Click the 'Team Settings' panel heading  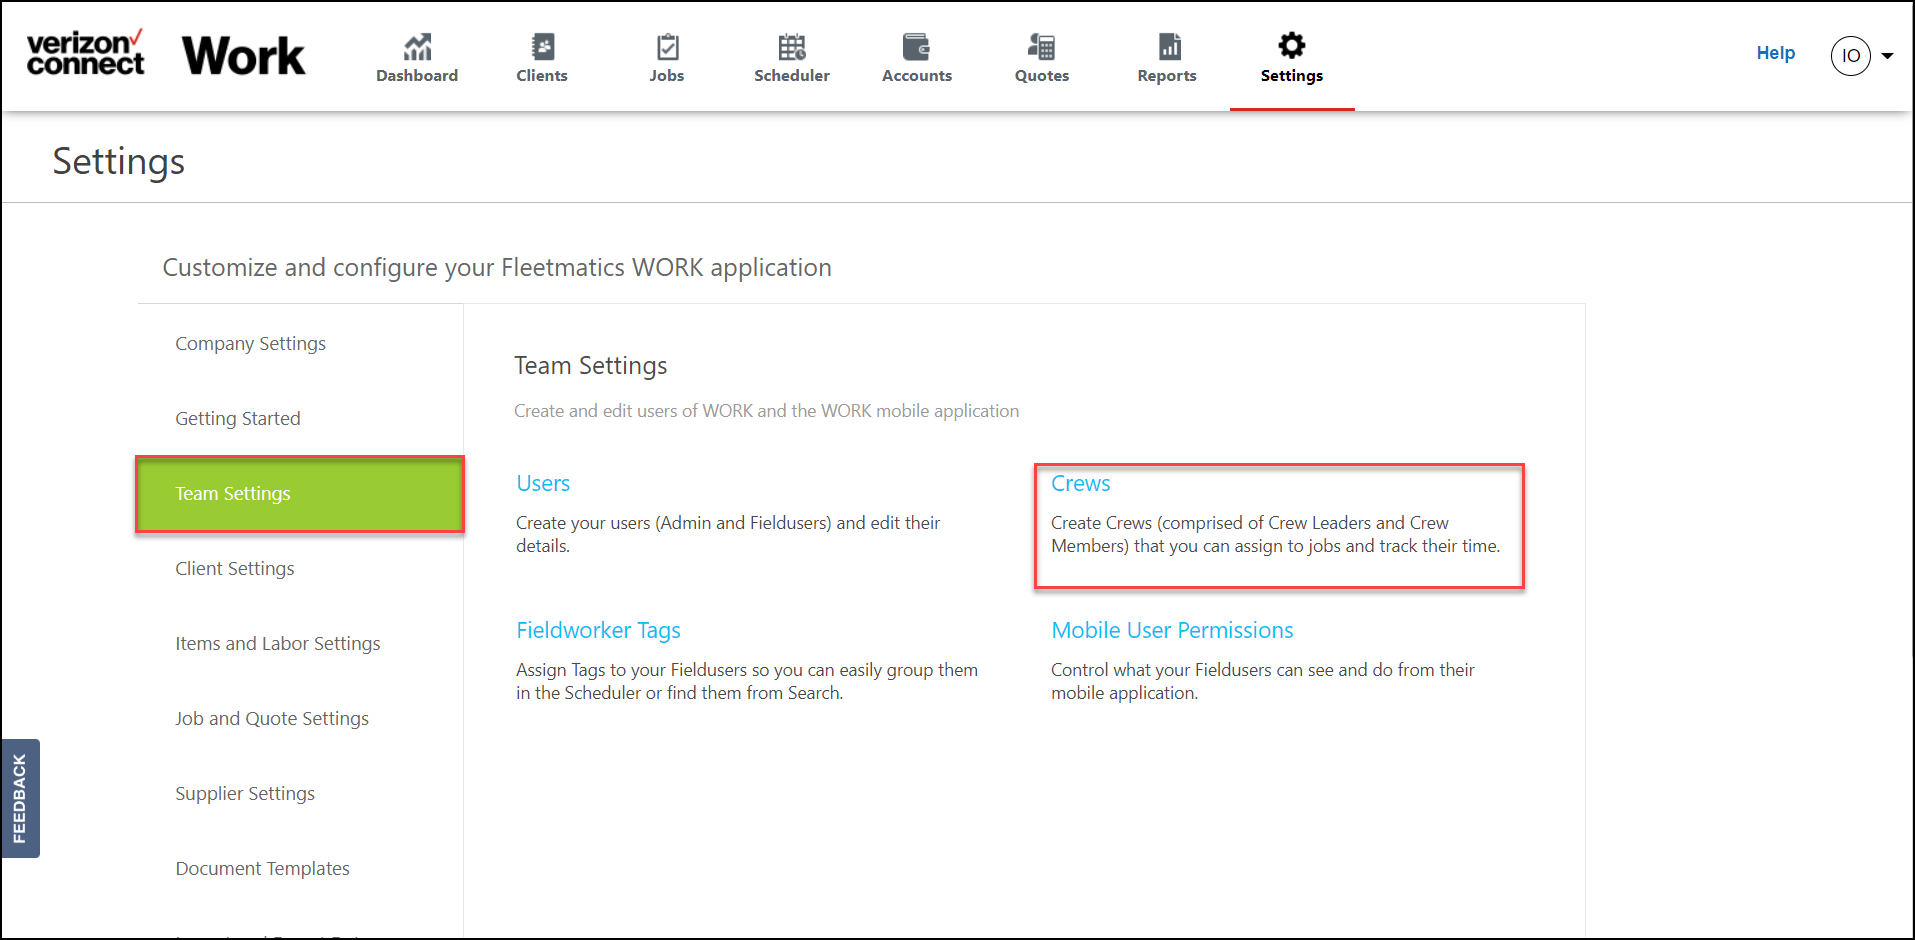(x=591, y=365)
